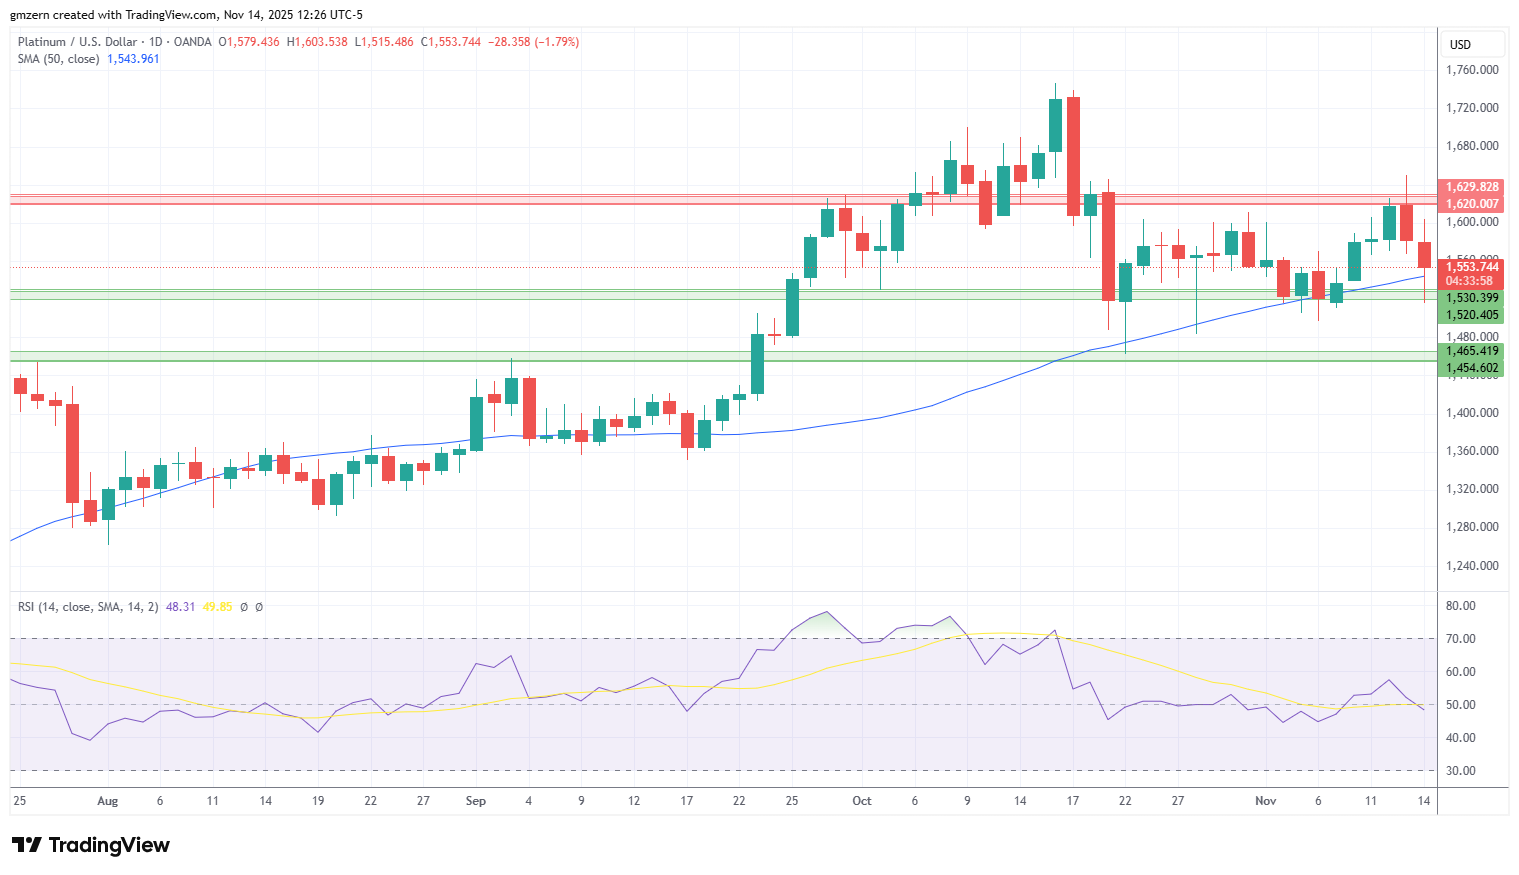Click the green 1,465.419 price tag
This screenshot has width=1519, height=875.
(1472, 351)
